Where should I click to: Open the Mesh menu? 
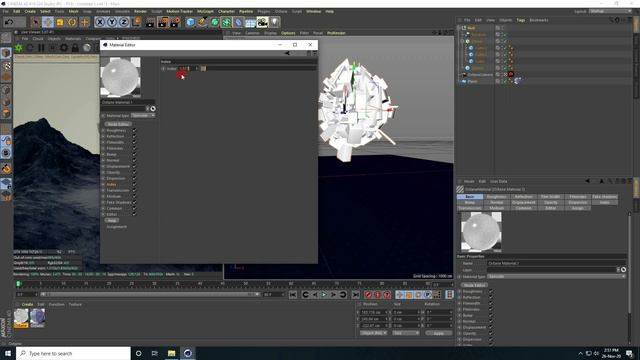coord(73,11)
